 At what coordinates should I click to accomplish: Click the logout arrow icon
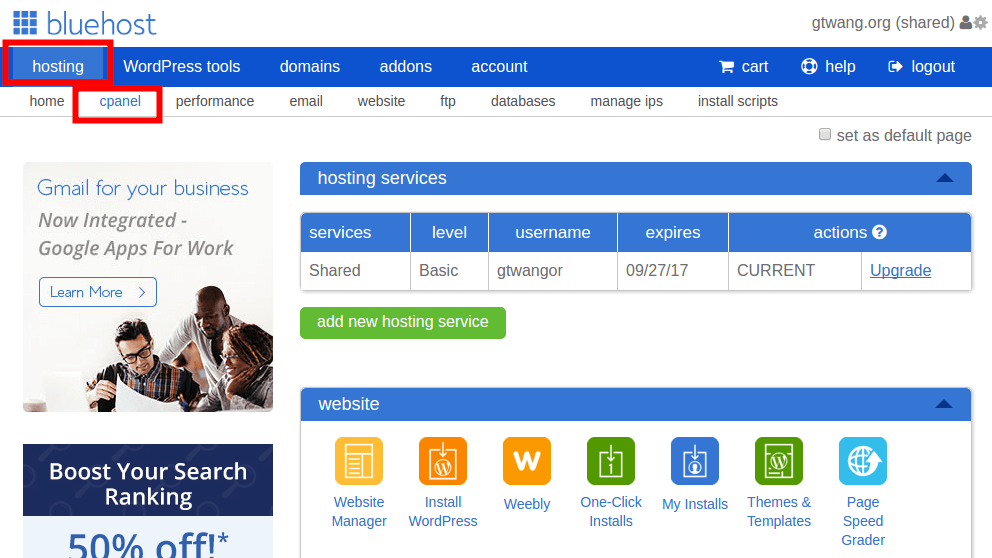click(895, 66)
